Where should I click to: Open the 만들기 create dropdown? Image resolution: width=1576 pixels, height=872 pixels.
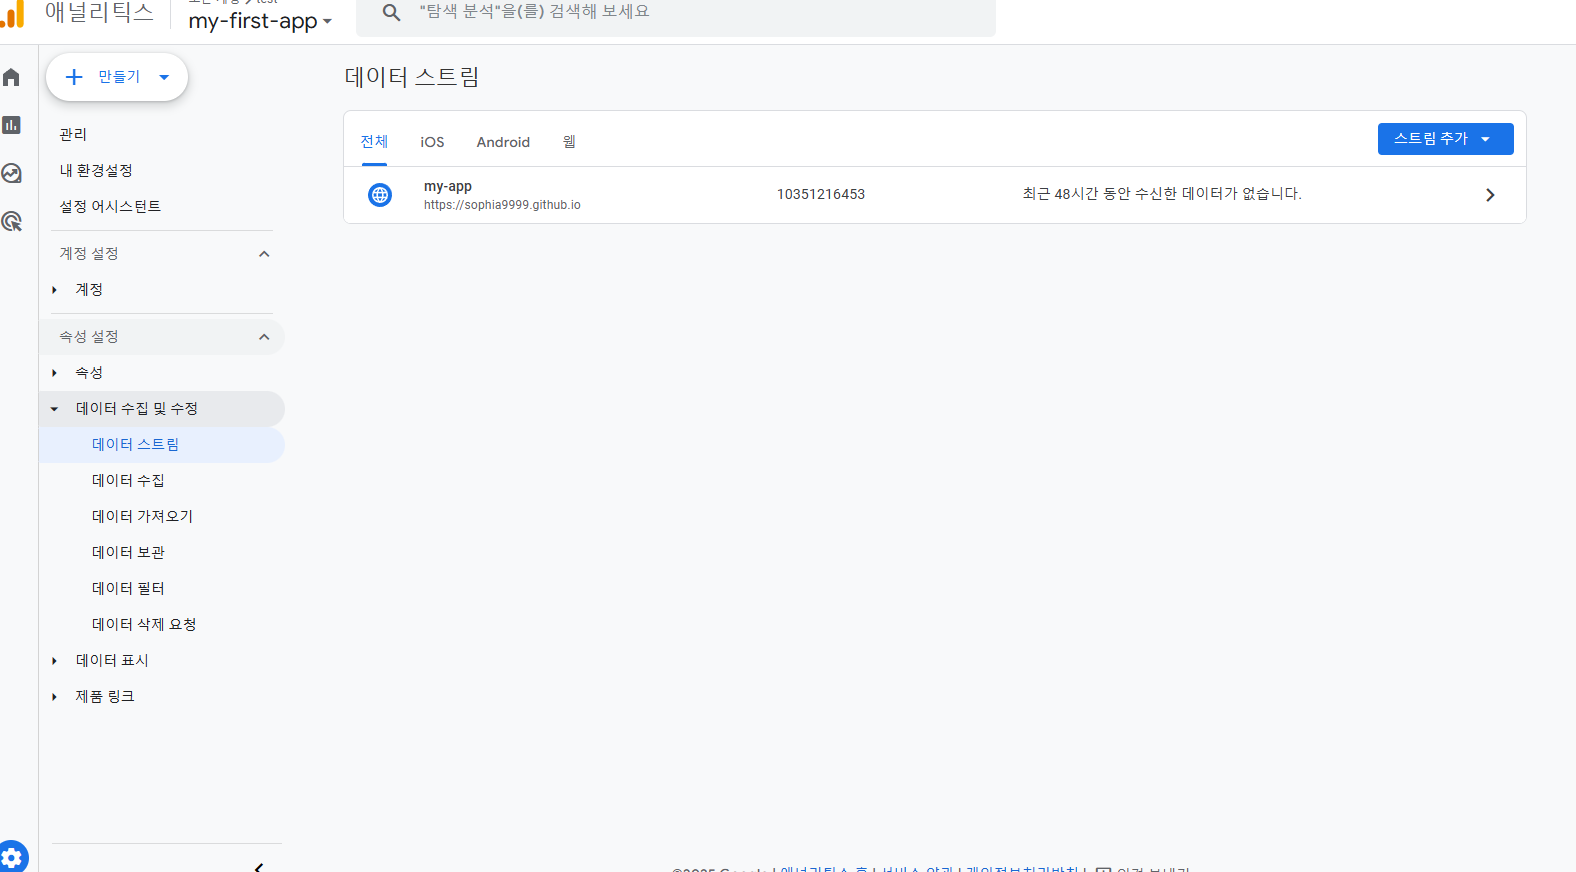pyautogui.click(x=117, y=77)
